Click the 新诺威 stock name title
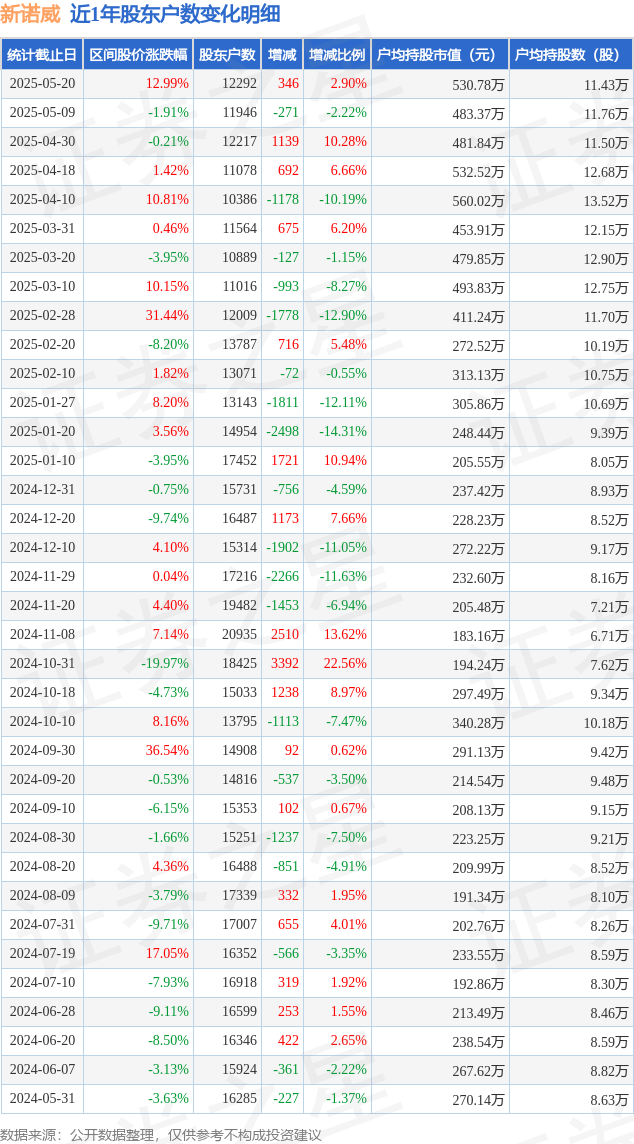This screenshot has height=1144, width=634. point(31,14)
